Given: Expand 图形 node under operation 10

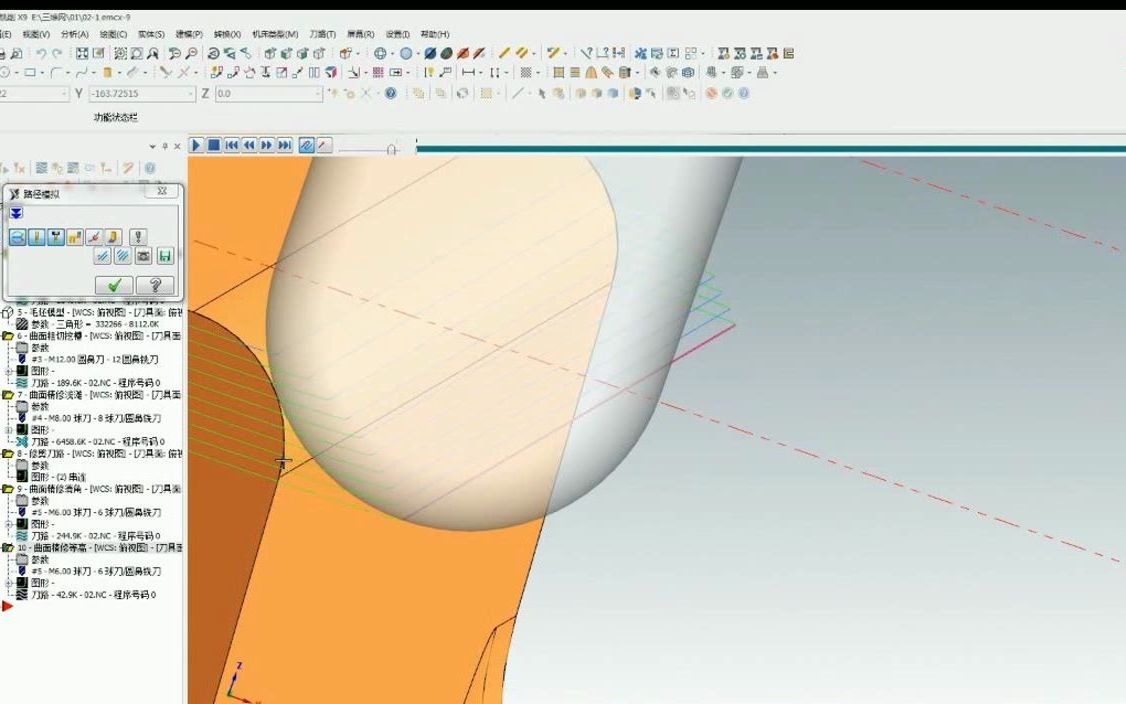Looking at the screenshot, I should point(9,583).
